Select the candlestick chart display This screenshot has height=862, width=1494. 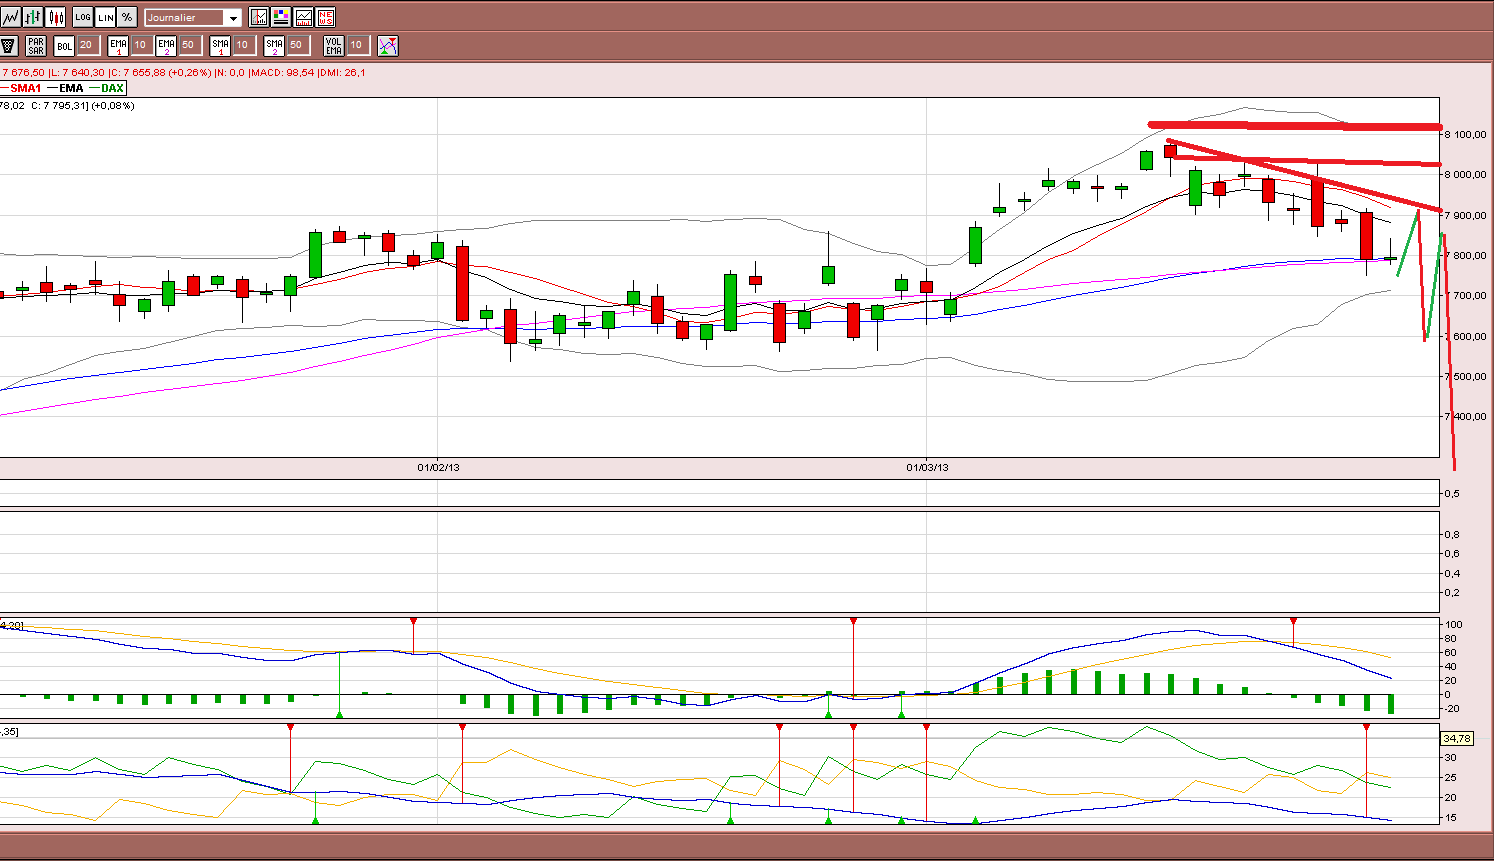pyautogui.click(x=56, y=17)
